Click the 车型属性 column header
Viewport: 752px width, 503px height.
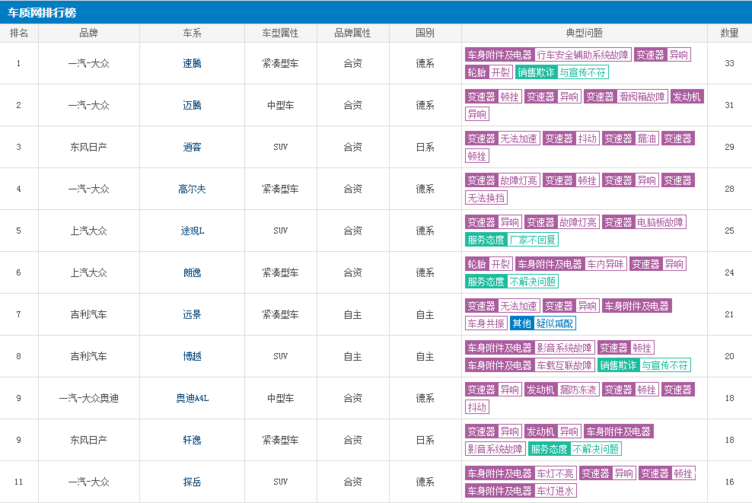pos(281,33)
